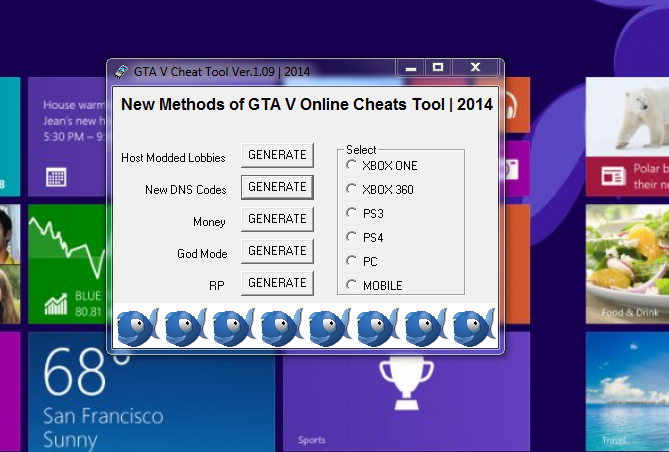Click the news icon on Polar bear tile
669x452 pixels.
[613, 176]
